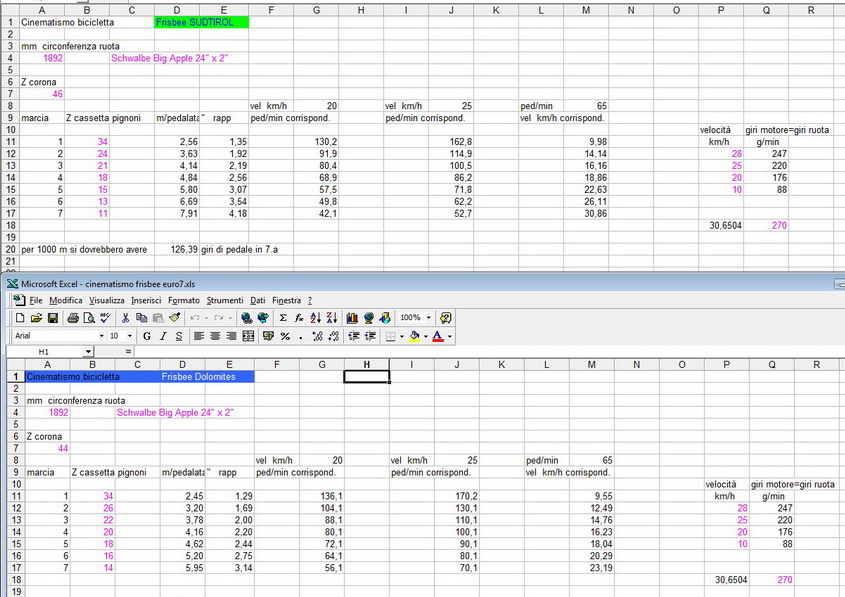The width and height of the screenshot is (845, 597).
Task: Expand the Arial font name list
Action: [x=101, y=336]
